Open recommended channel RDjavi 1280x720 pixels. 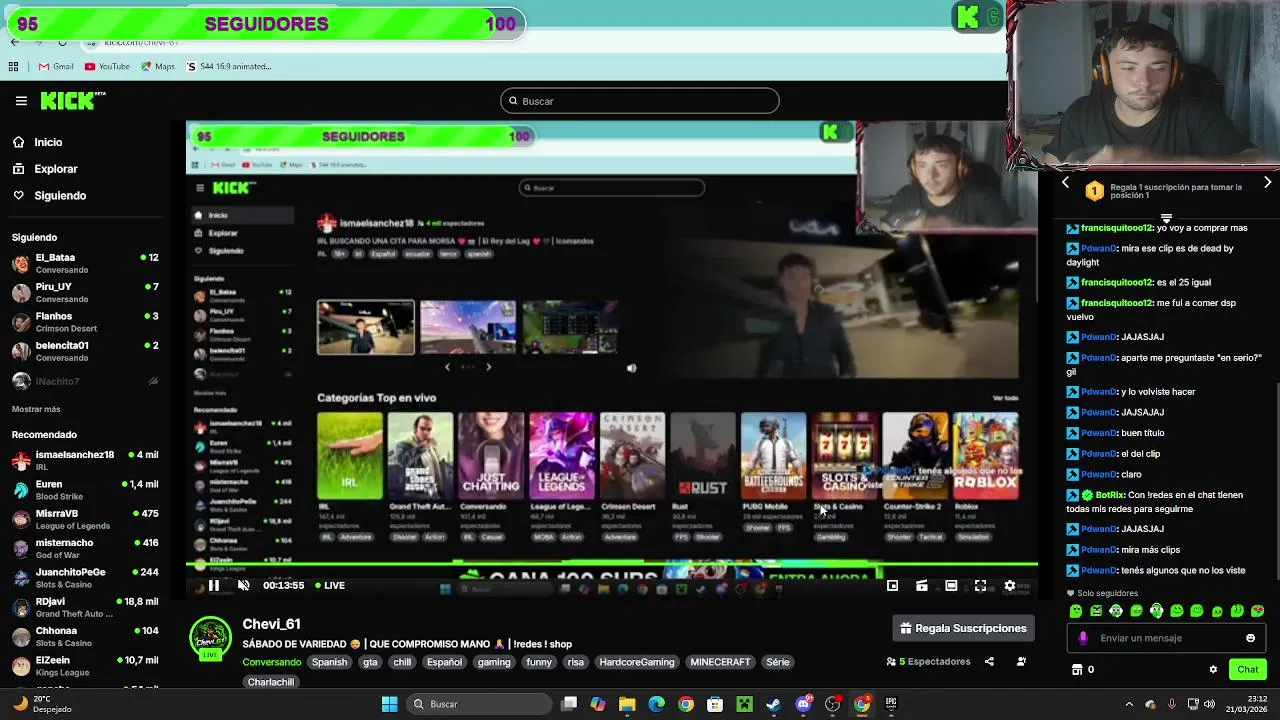[85, 608]
